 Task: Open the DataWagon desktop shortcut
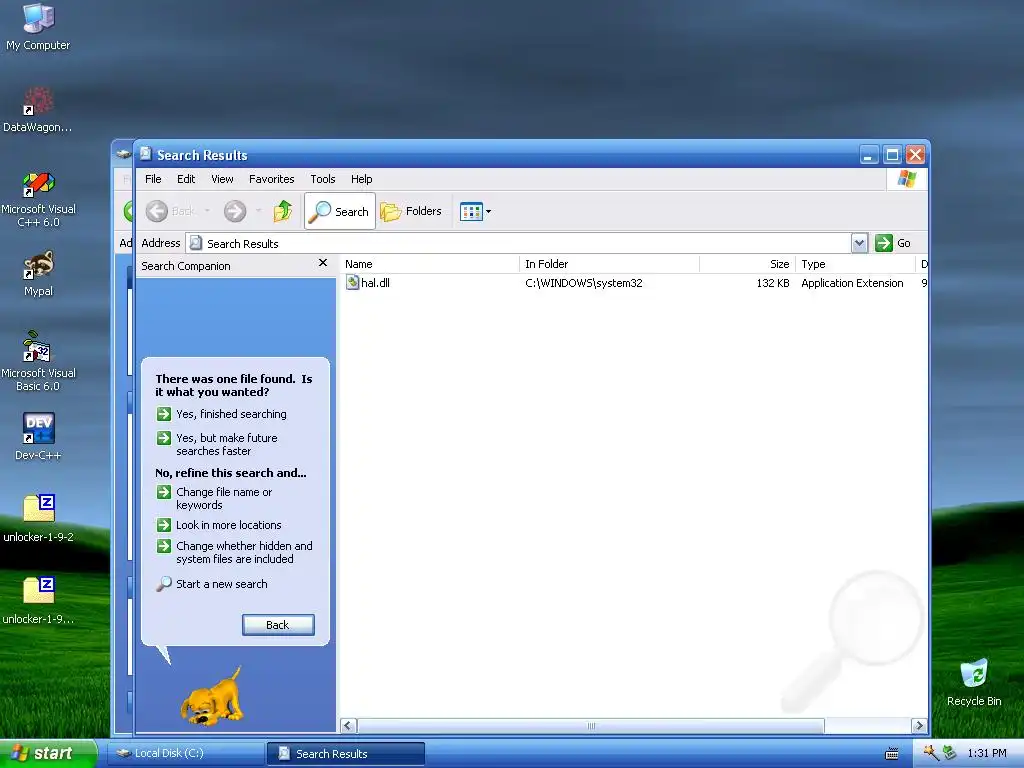click(38, 109)
